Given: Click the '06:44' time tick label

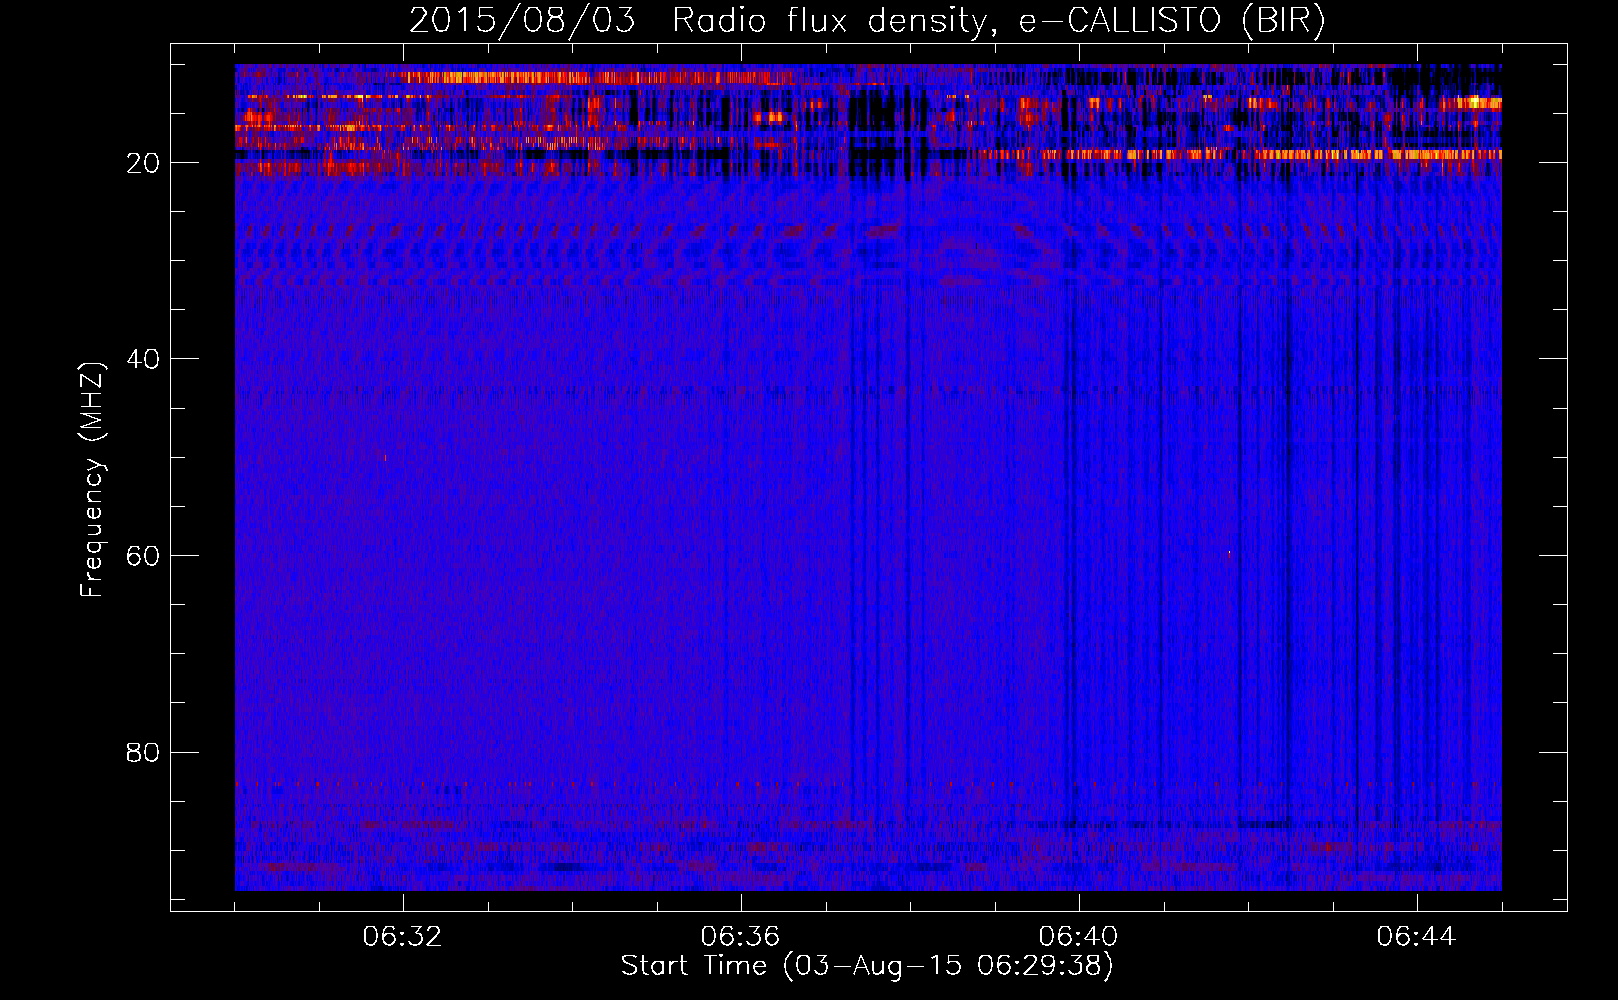Looking at the screenshot, I should (1417, 937).
